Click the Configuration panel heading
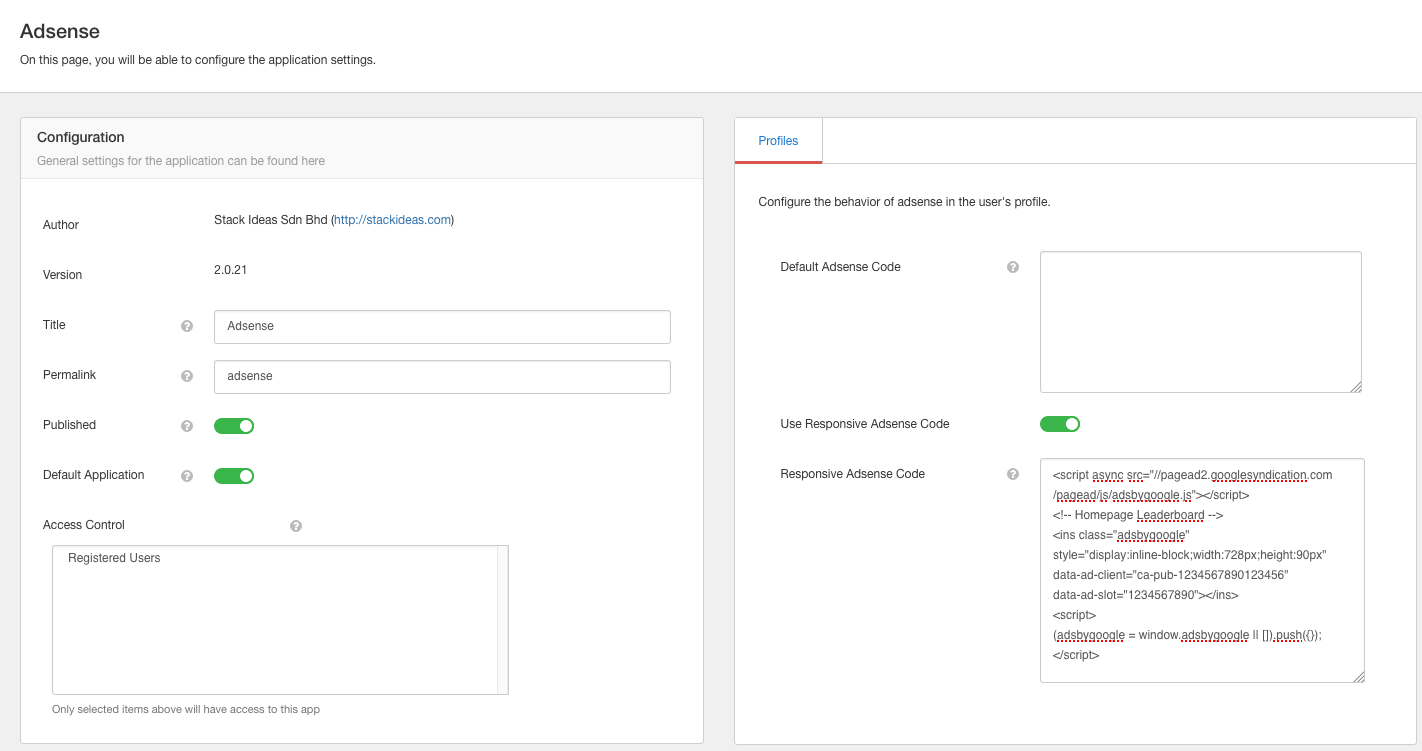This screenshot has width=1422, height=751. click(81, 137)
